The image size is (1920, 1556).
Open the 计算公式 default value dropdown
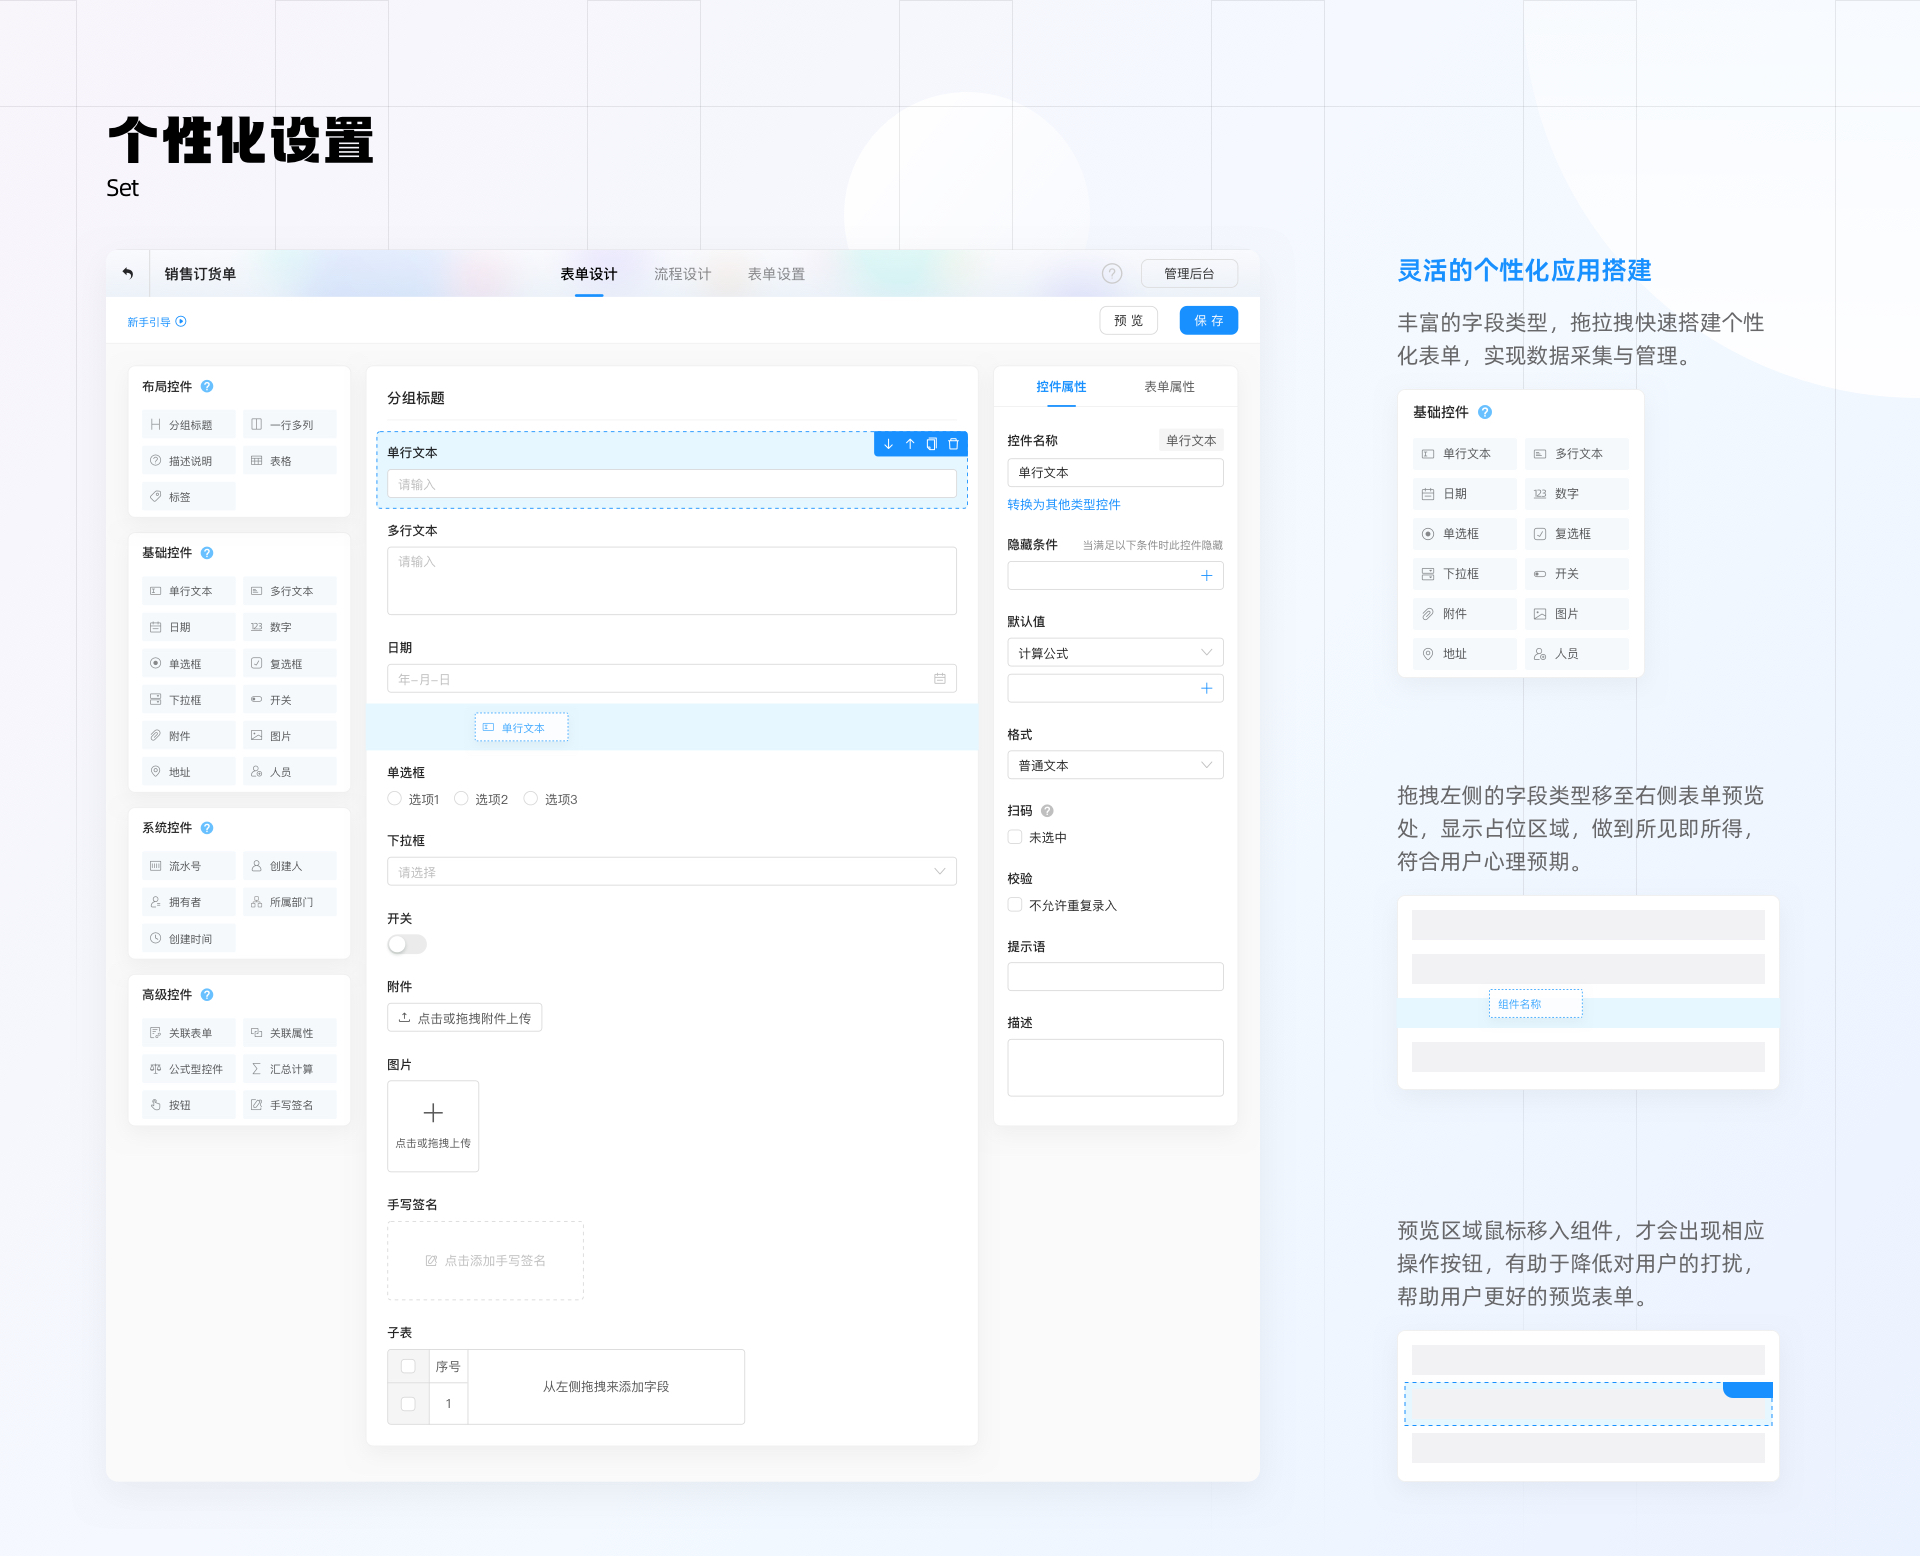[1115, 653]
